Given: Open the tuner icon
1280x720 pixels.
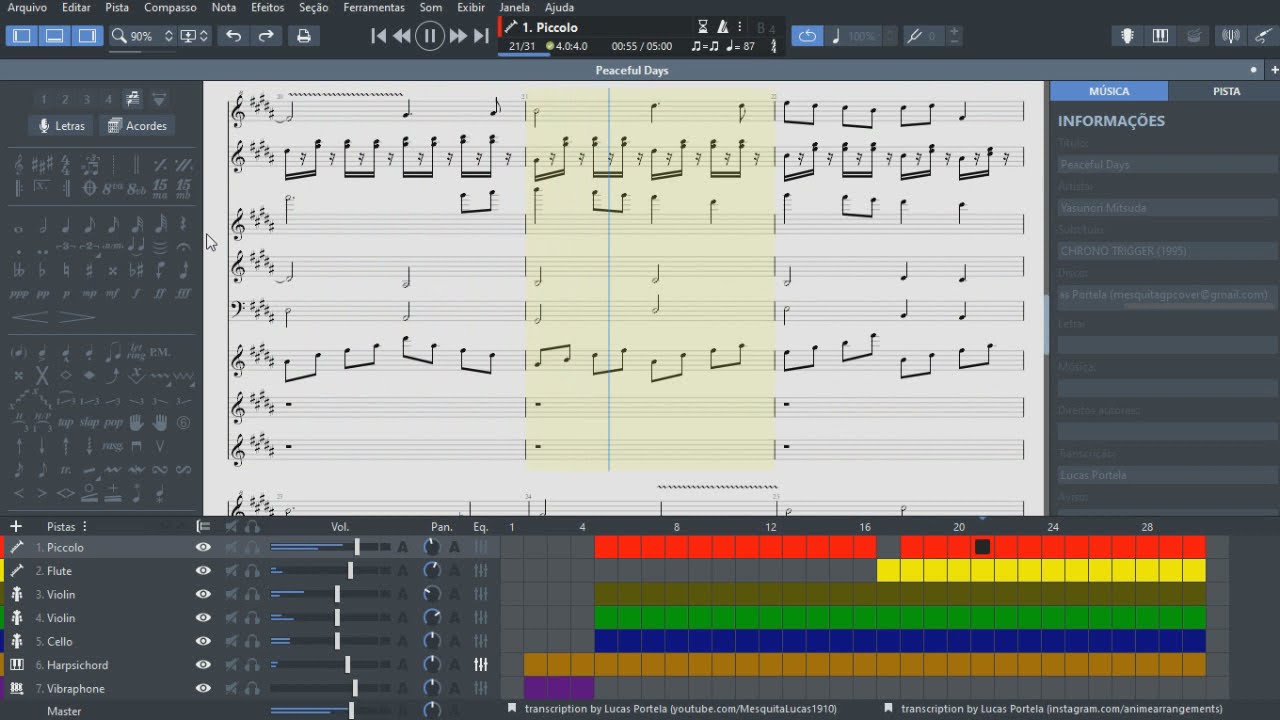Looking at the screenshot, I should point(1231,36).
